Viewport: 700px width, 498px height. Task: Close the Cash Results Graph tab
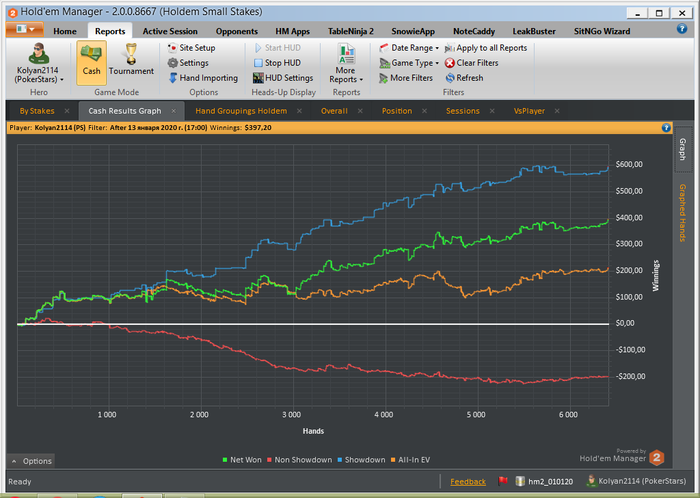coord(174,111)
